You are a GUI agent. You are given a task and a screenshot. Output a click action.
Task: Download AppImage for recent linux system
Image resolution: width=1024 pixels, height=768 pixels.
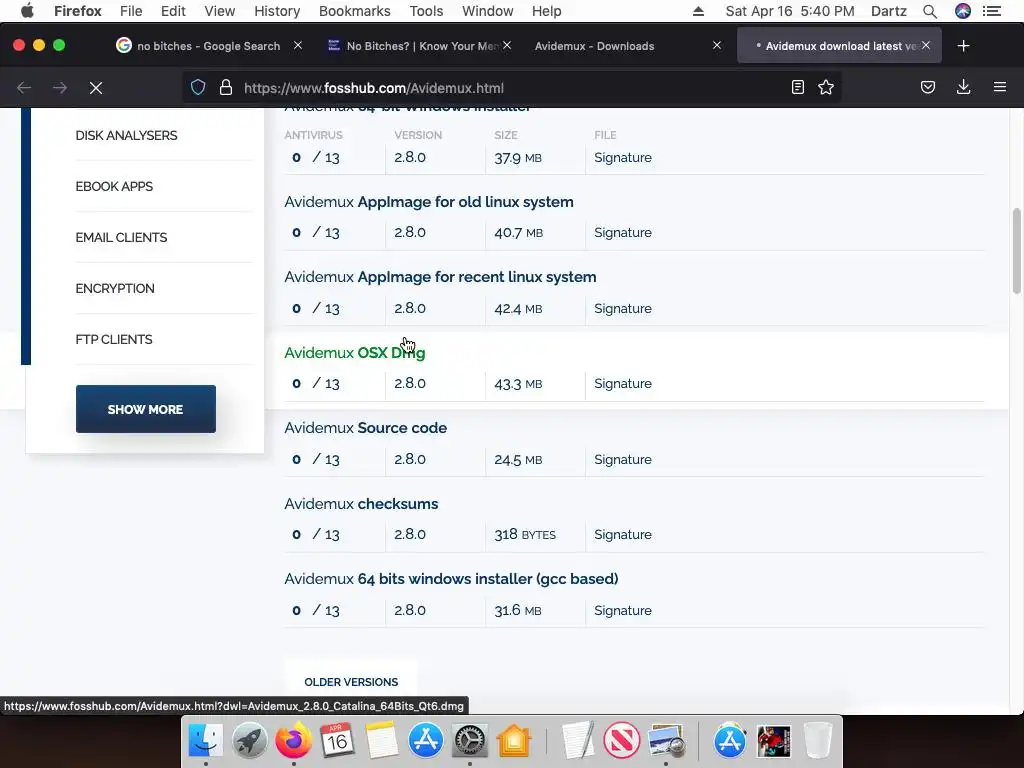(440, 277)
